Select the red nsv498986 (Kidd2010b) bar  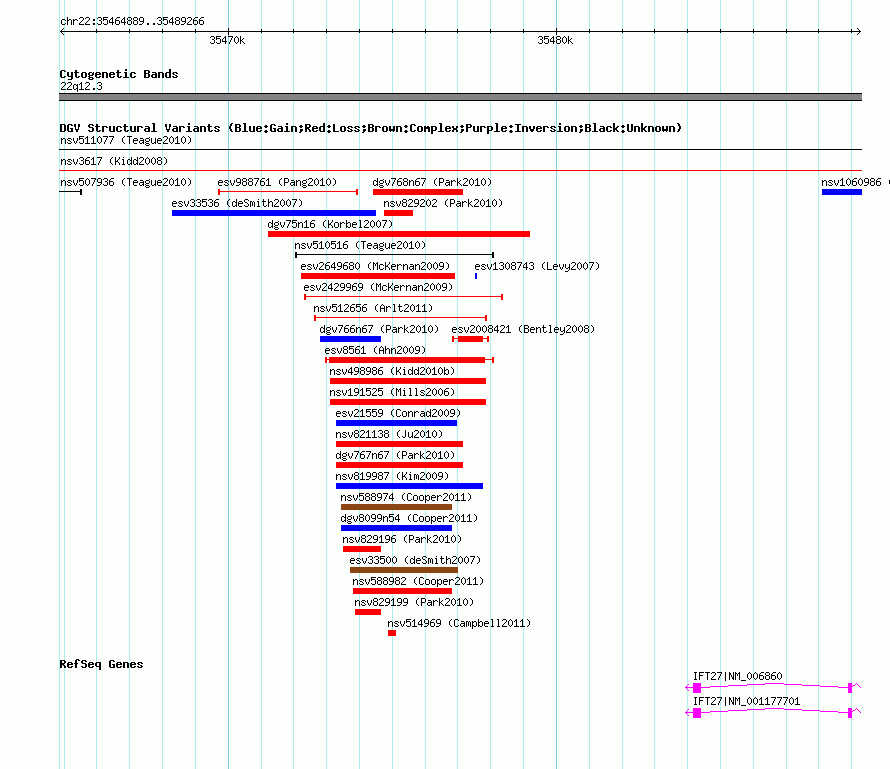(x=408, y=381)
